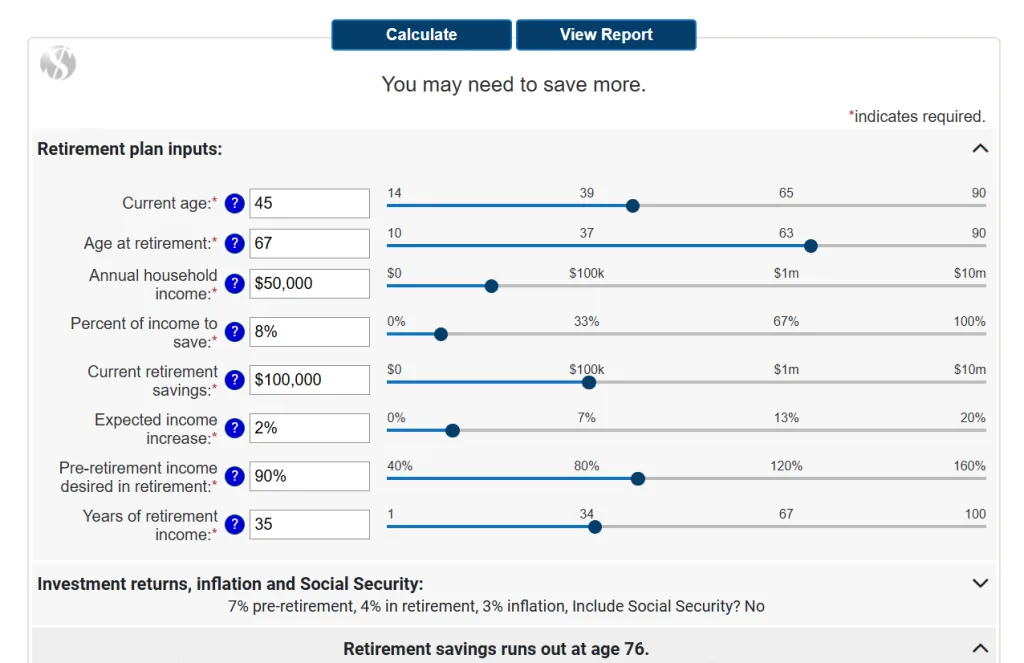The width and height of the screenshot is (1024, 663).
Task: Click Annual household income help icon
Action: coord(234,284)
